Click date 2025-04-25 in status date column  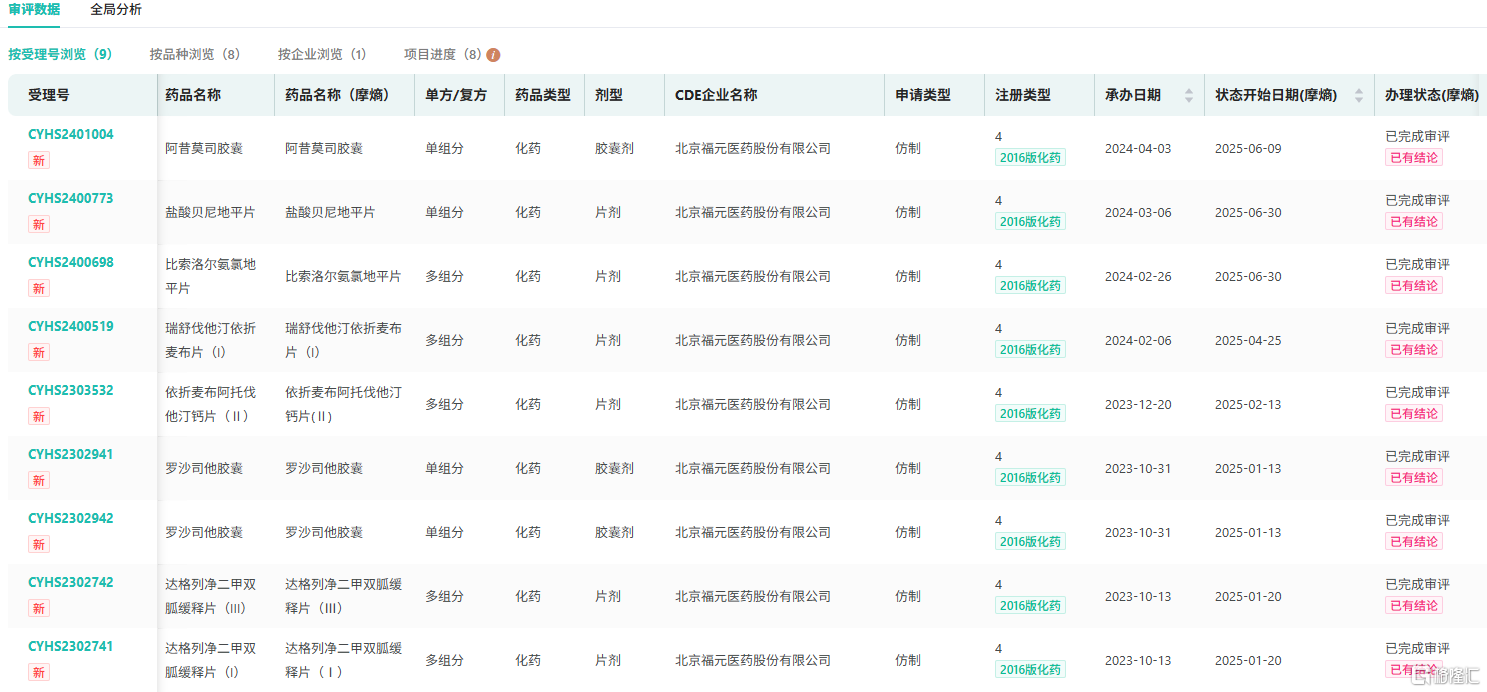[1248, 340]
